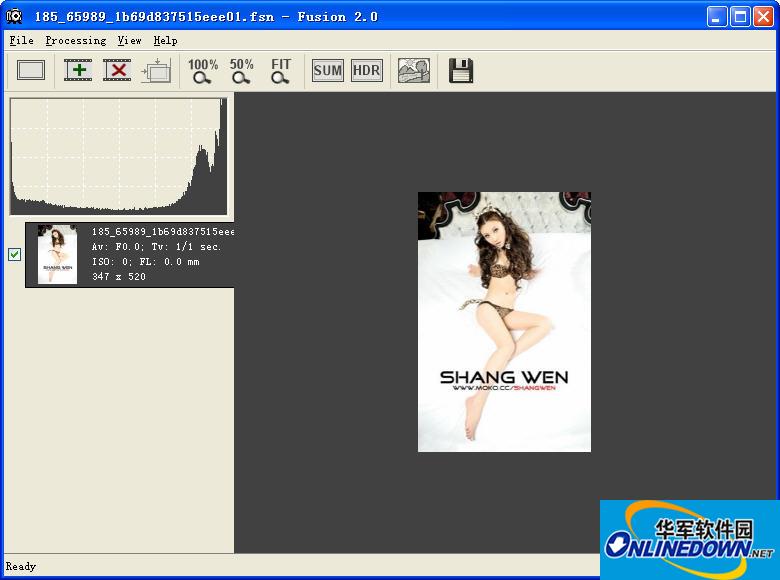Click the align images toolbar icon
The height and width of the screenshot is (580, 780).
pos(156,70)
